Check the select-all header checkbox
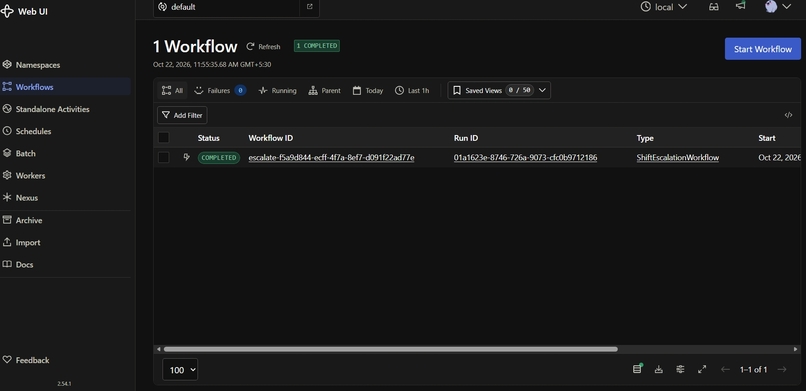 tap(163, 138)
